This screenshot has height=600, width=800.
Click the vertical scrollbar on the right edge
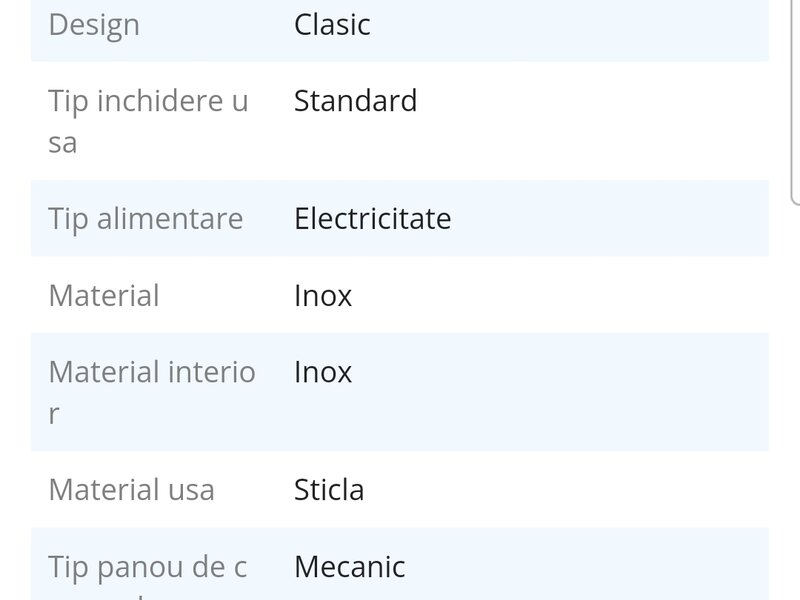pyautogui.click(x=795, y=100)
